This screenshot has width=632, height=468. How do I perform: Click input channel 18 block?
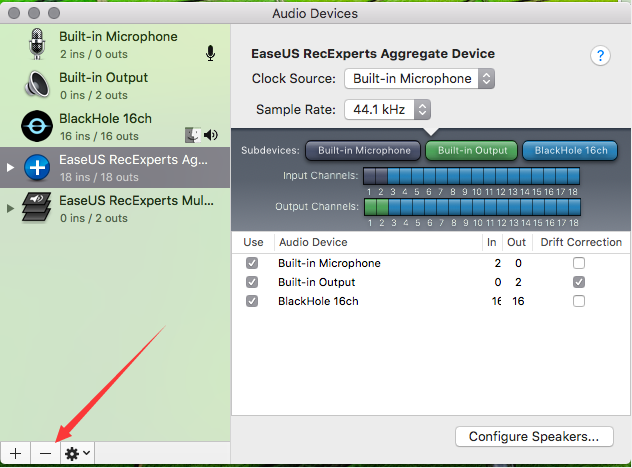574,176
